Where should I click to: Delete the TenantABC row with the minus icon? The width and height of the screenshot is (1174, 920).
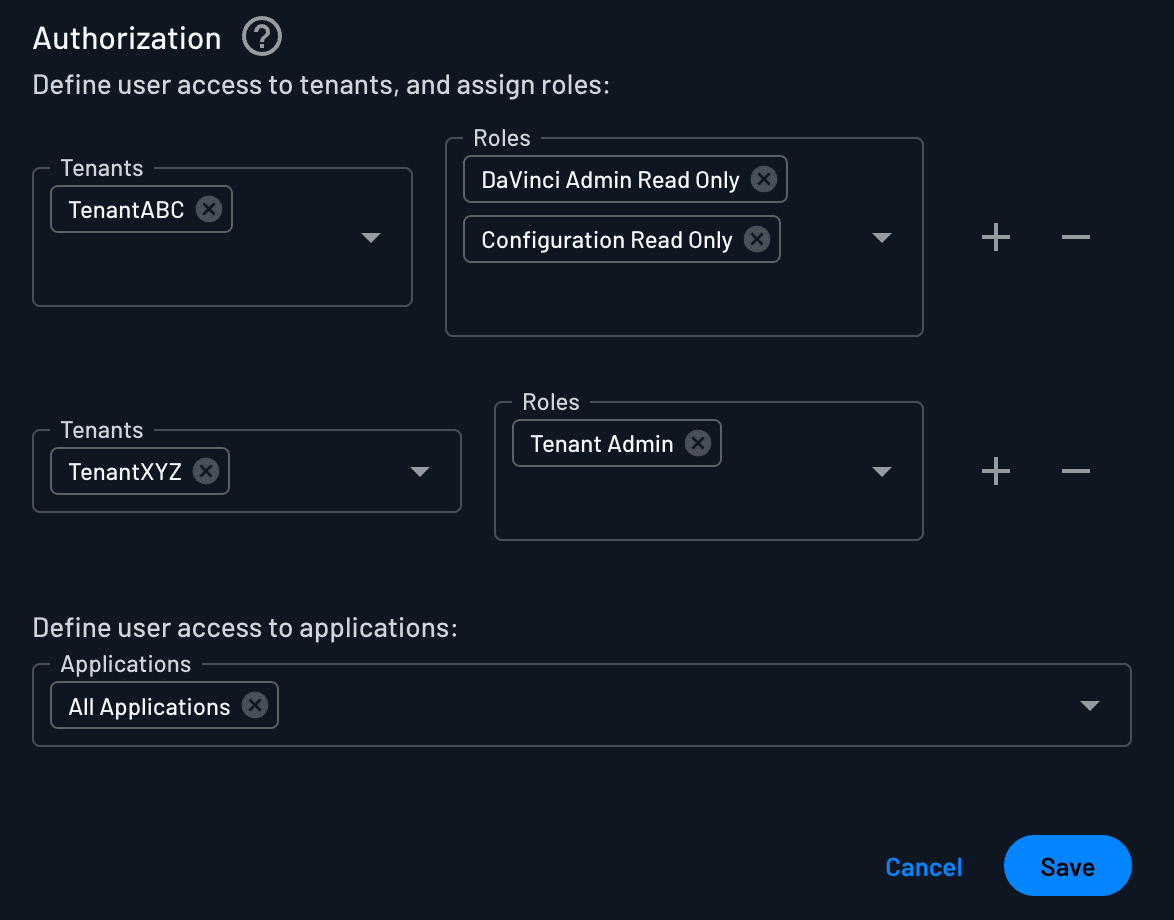(x=1075, y=237)
